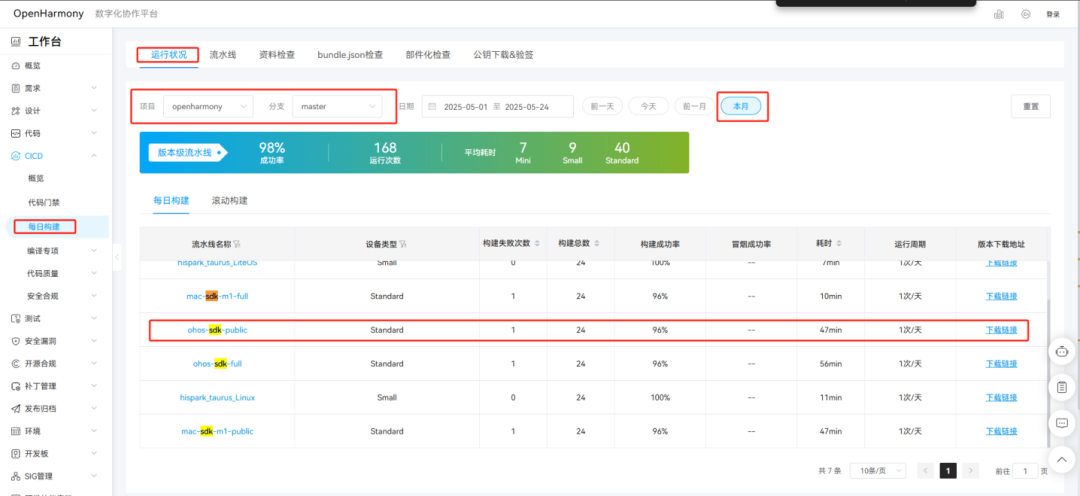This screenshot has width=1080, height=496.
Task: Expand the 安全合规 submenu
Action: (x=94, y=296)
